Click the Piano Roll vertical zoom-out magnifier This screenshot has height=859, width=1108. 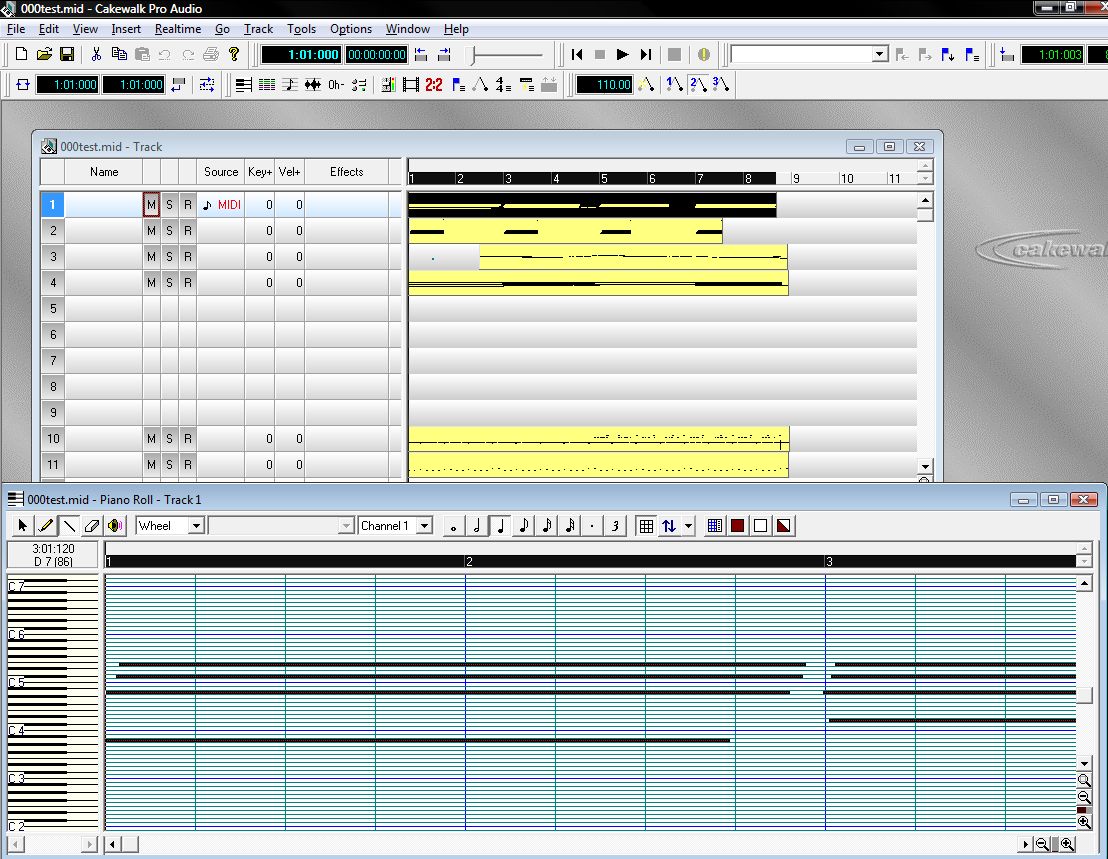[1084, 796]
